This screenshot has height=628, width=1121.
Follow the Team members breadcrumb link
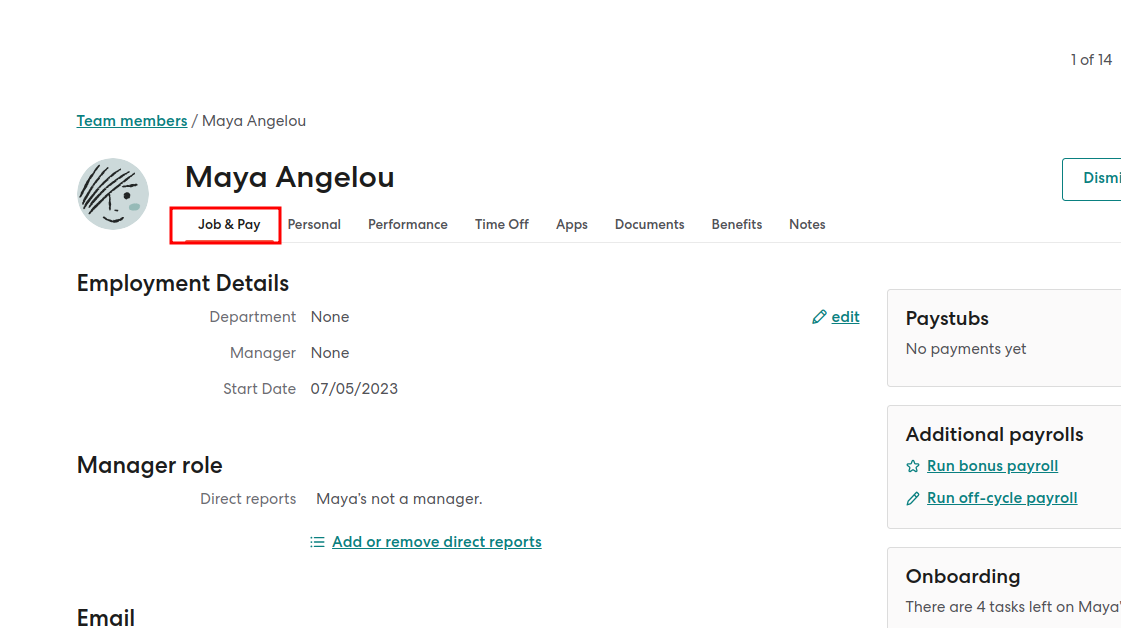tap(132, 121)
